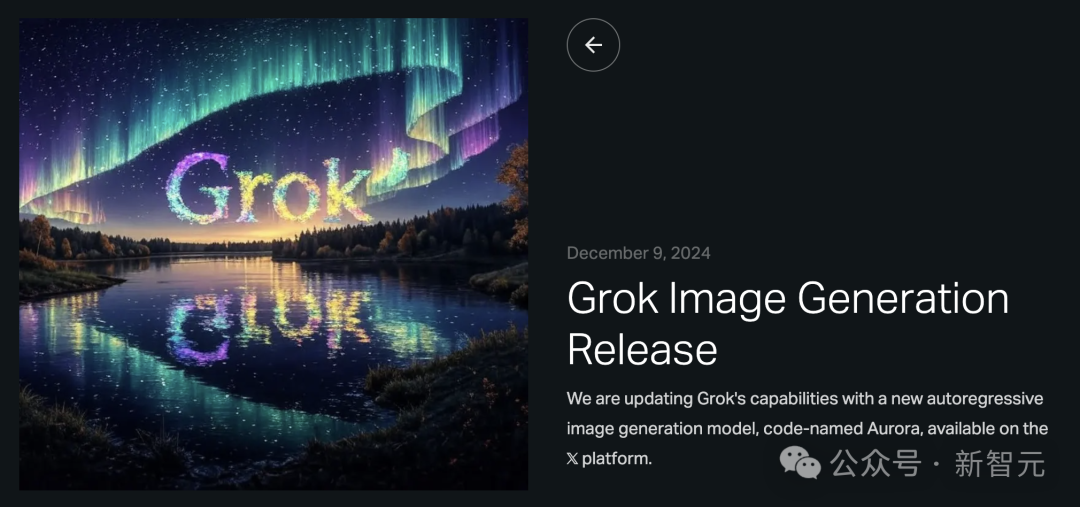Click the word platform after X logo
Viewport: 1080px width, 507px height.
point(616,459)
